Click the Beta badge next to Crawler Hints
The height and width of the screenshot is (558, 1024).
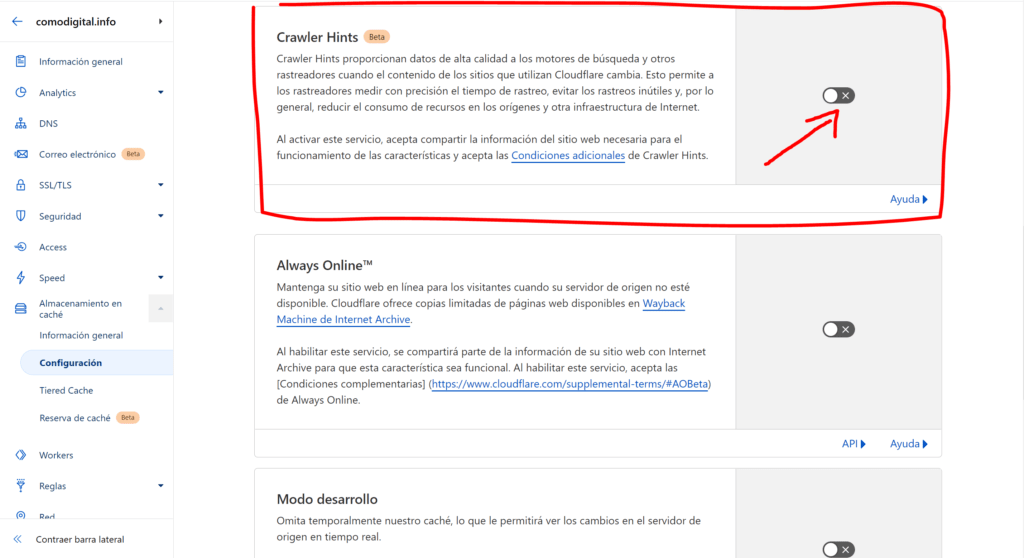(x=377, y=37)
